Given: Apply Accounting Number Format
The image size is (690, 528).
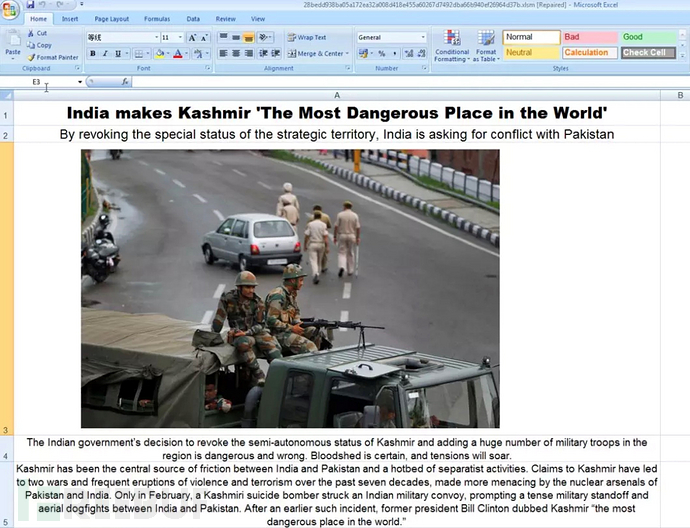Looking at the screenshot, I should (x=363, y=53).
